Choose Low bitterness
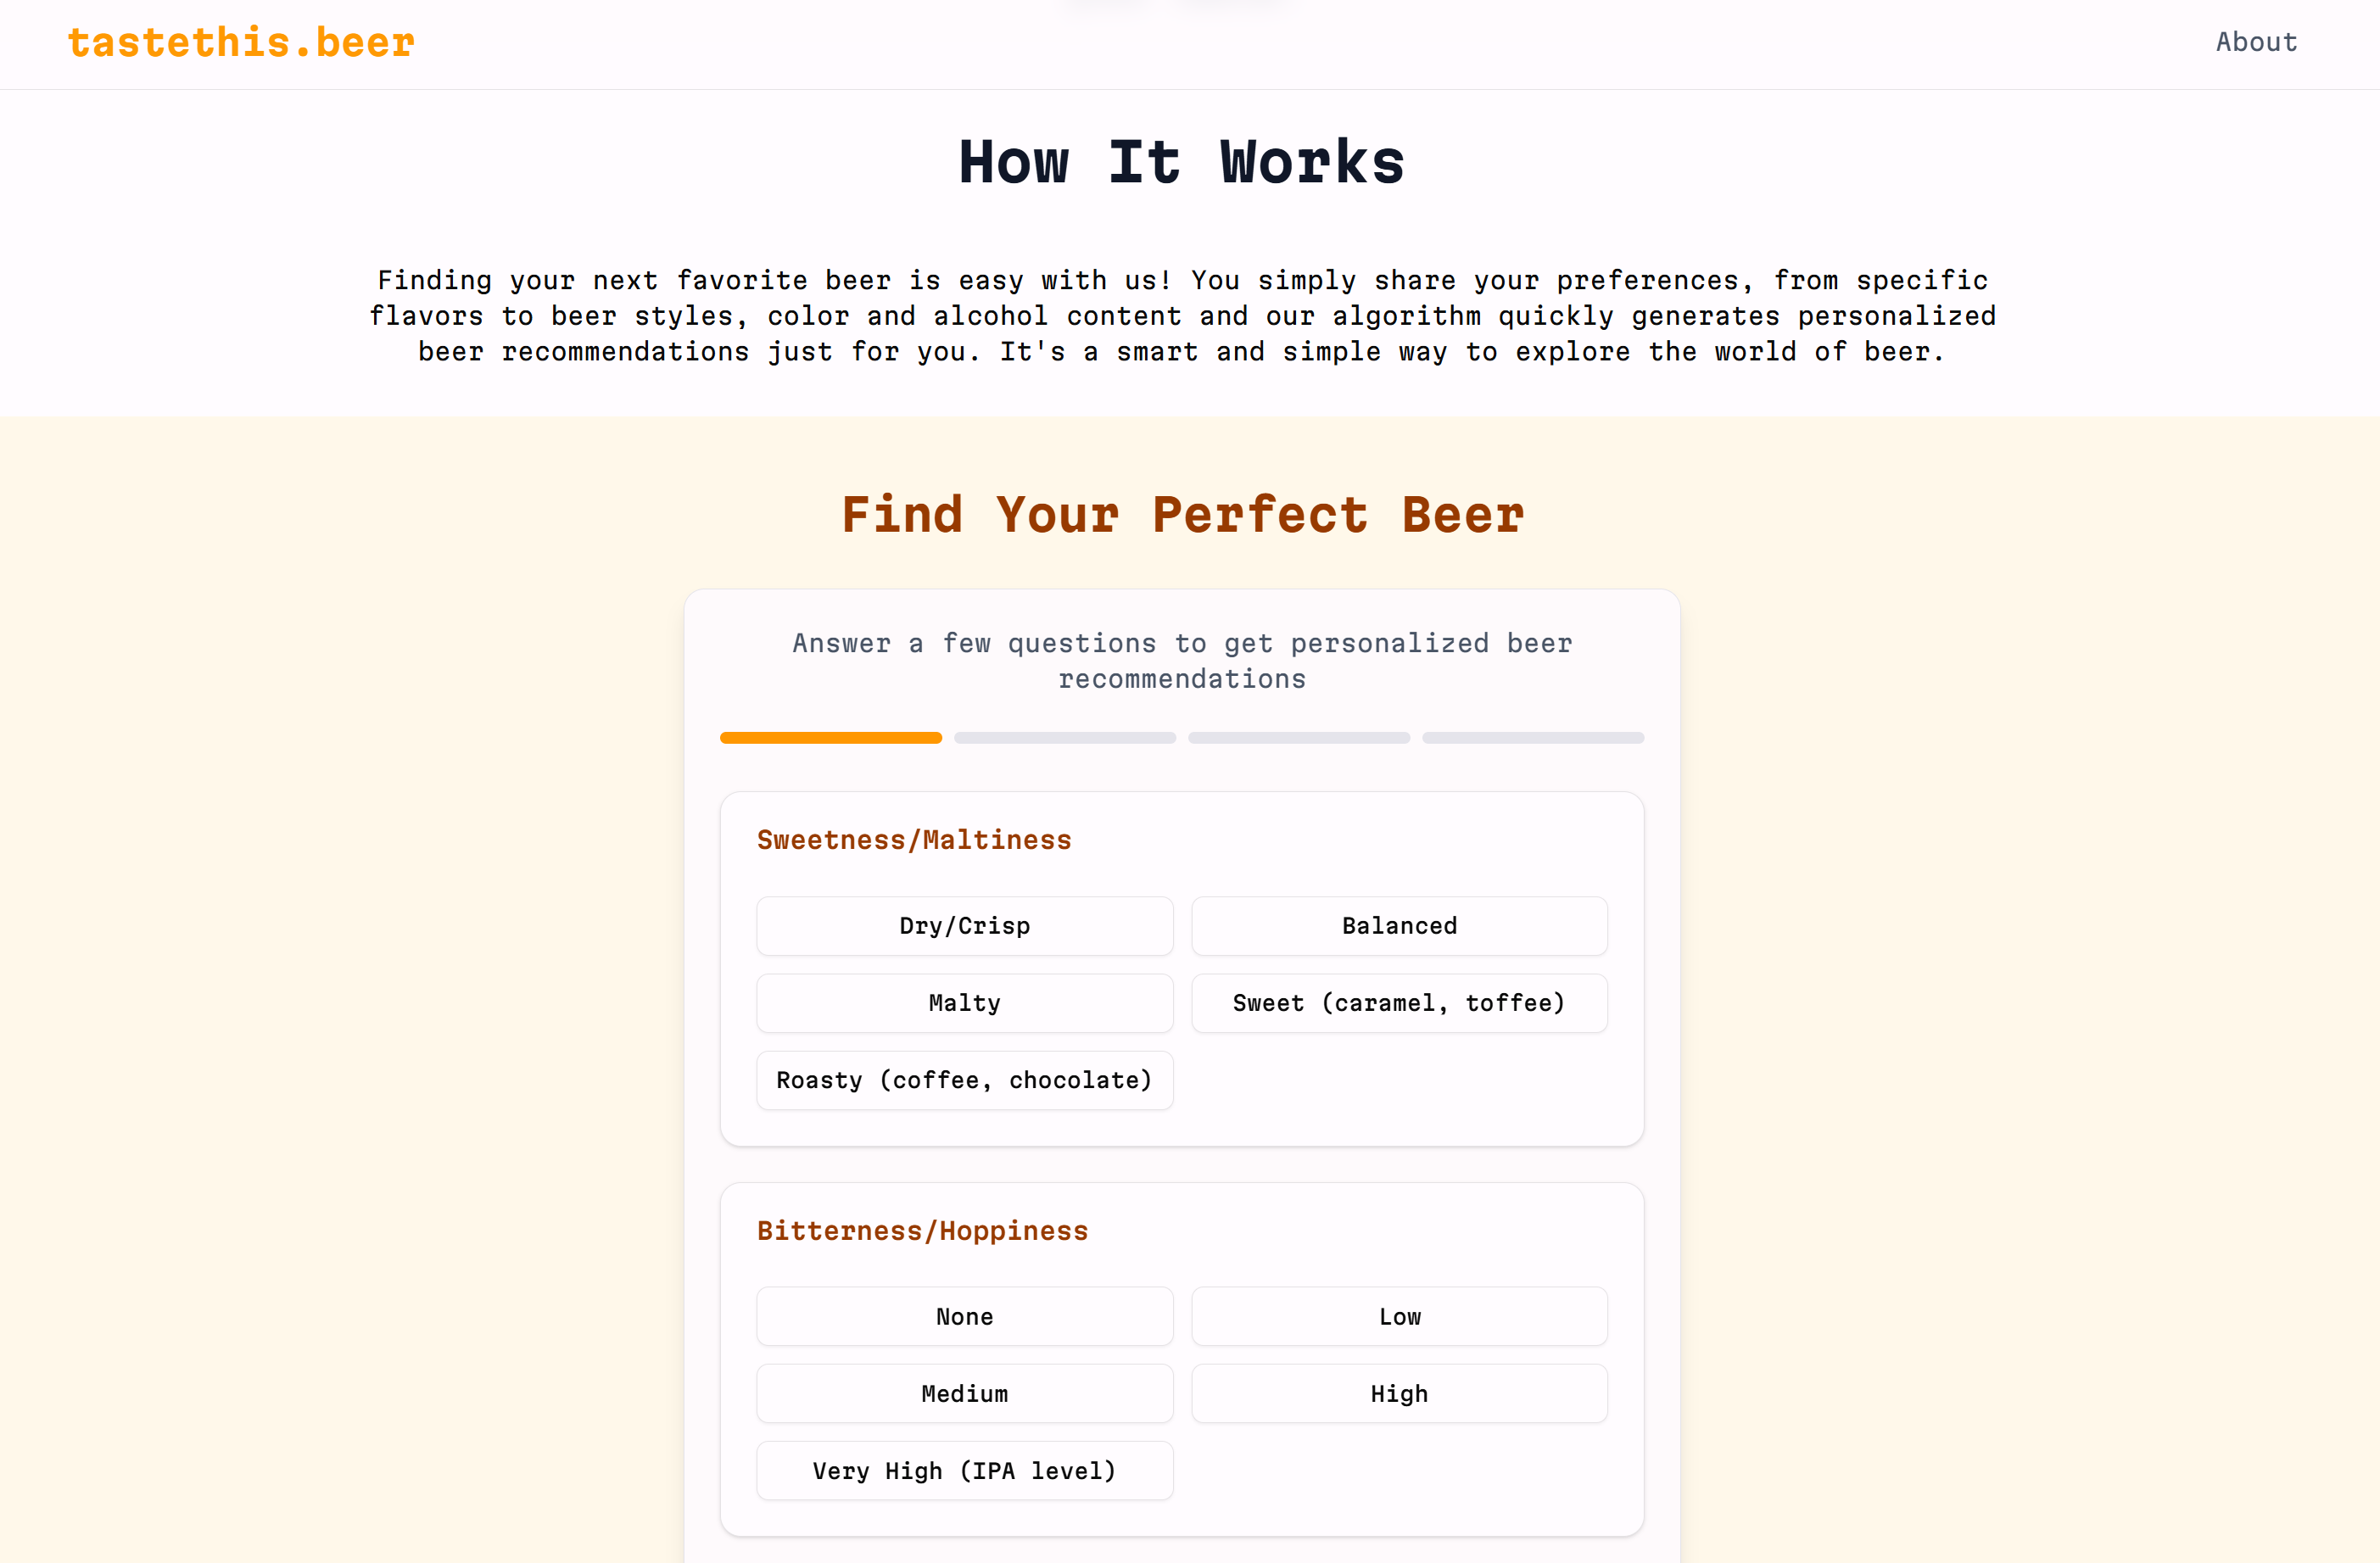Image resolution: width=2380 pixels, height=1563 pixels. click(x=1399, y=1317)
